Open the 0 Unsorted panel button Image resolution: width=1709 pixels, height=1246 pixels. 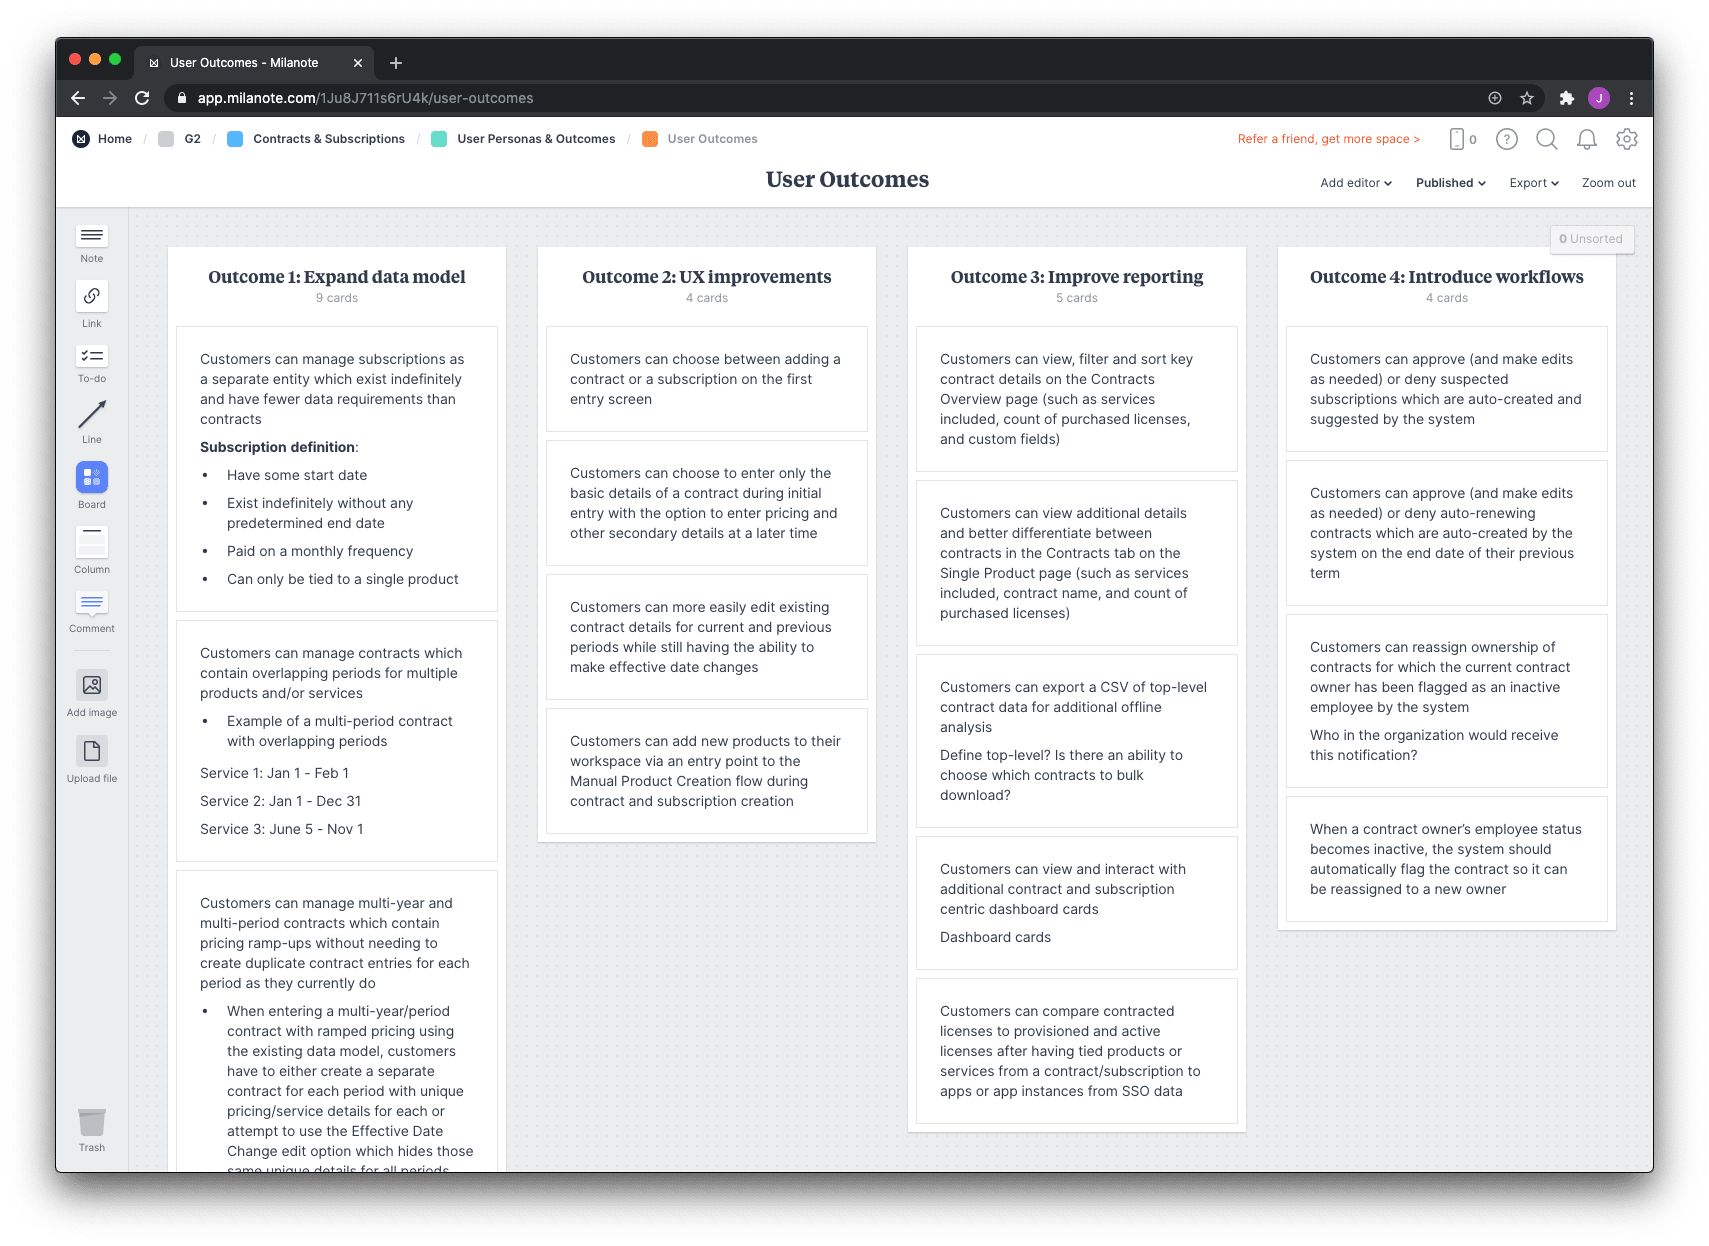(x=1591, y=239)
